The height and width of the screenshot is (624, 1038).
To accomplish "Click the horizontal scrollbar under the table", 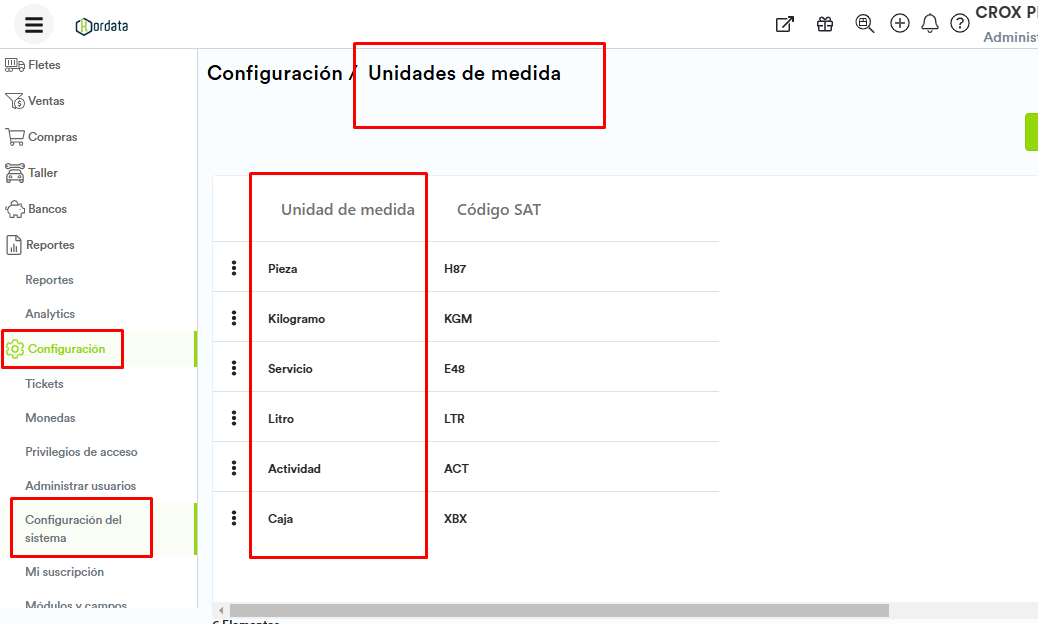I will coord(558,610).
